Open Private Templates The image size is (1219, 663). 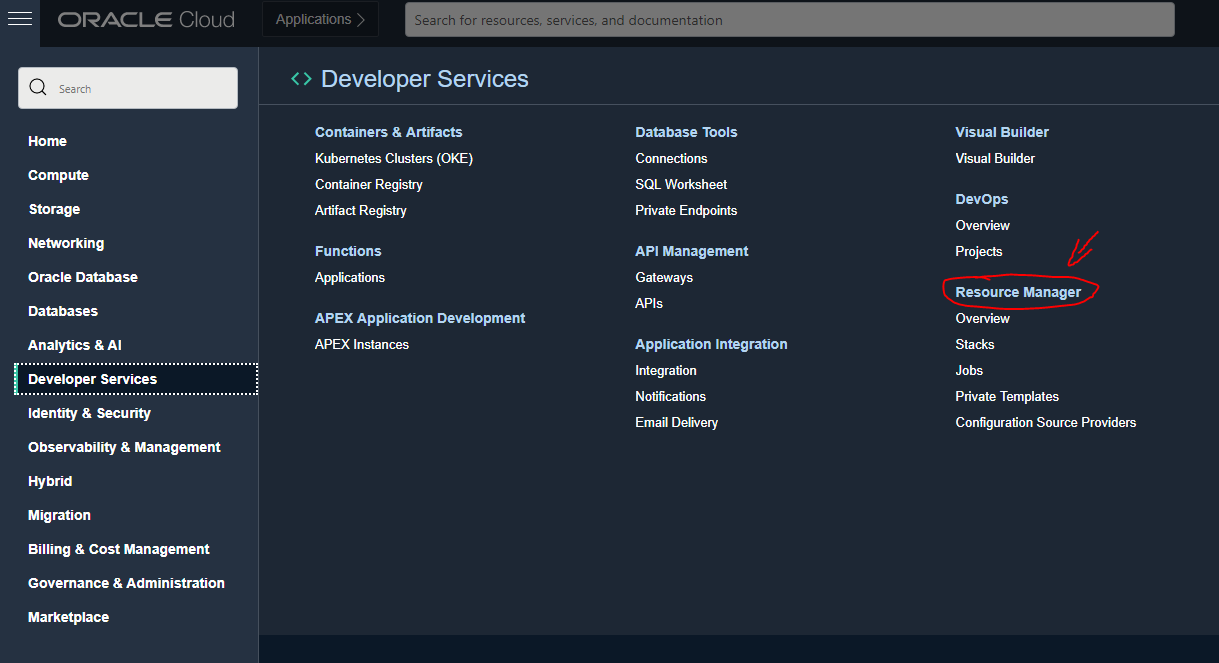(1007, 396)
